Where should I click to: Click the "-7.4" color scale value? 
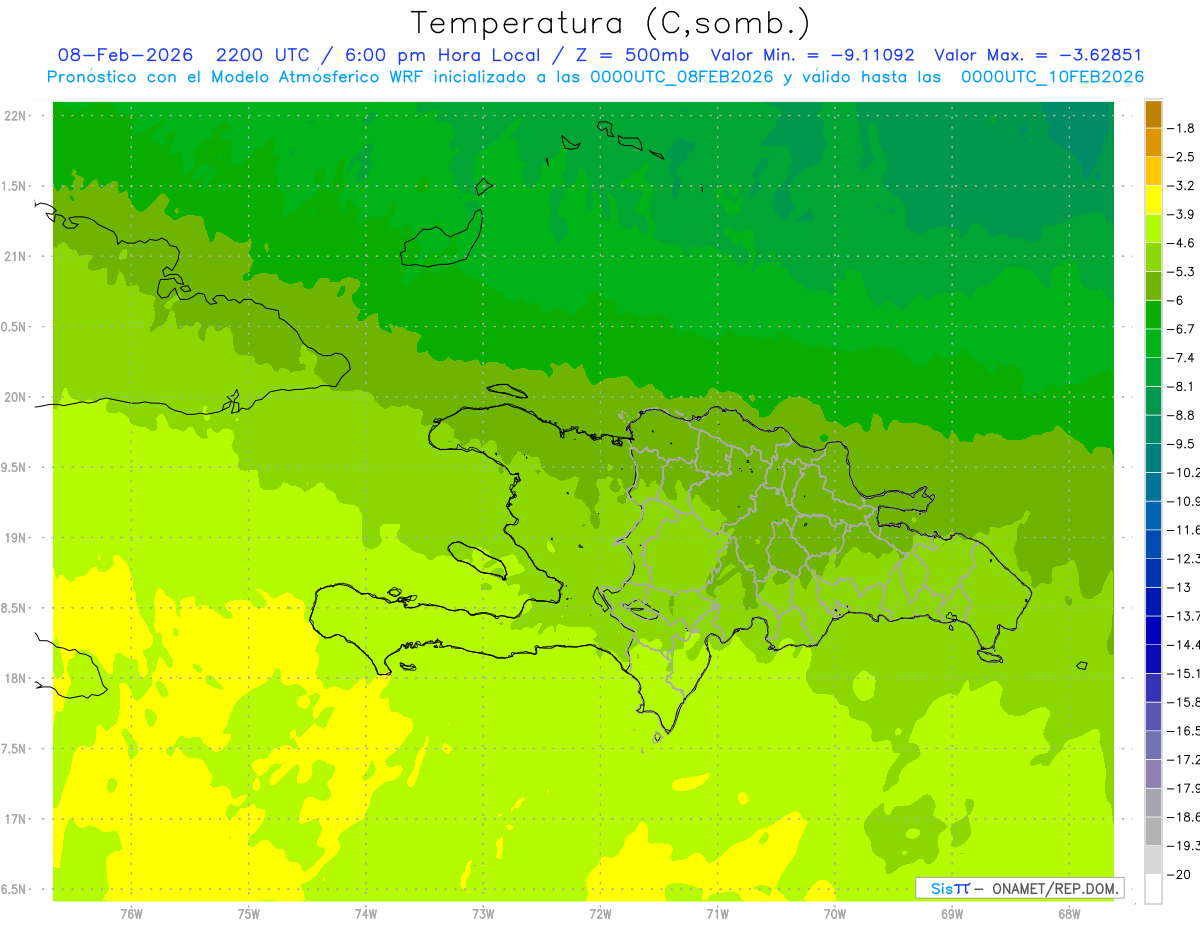coord(1180,357)
